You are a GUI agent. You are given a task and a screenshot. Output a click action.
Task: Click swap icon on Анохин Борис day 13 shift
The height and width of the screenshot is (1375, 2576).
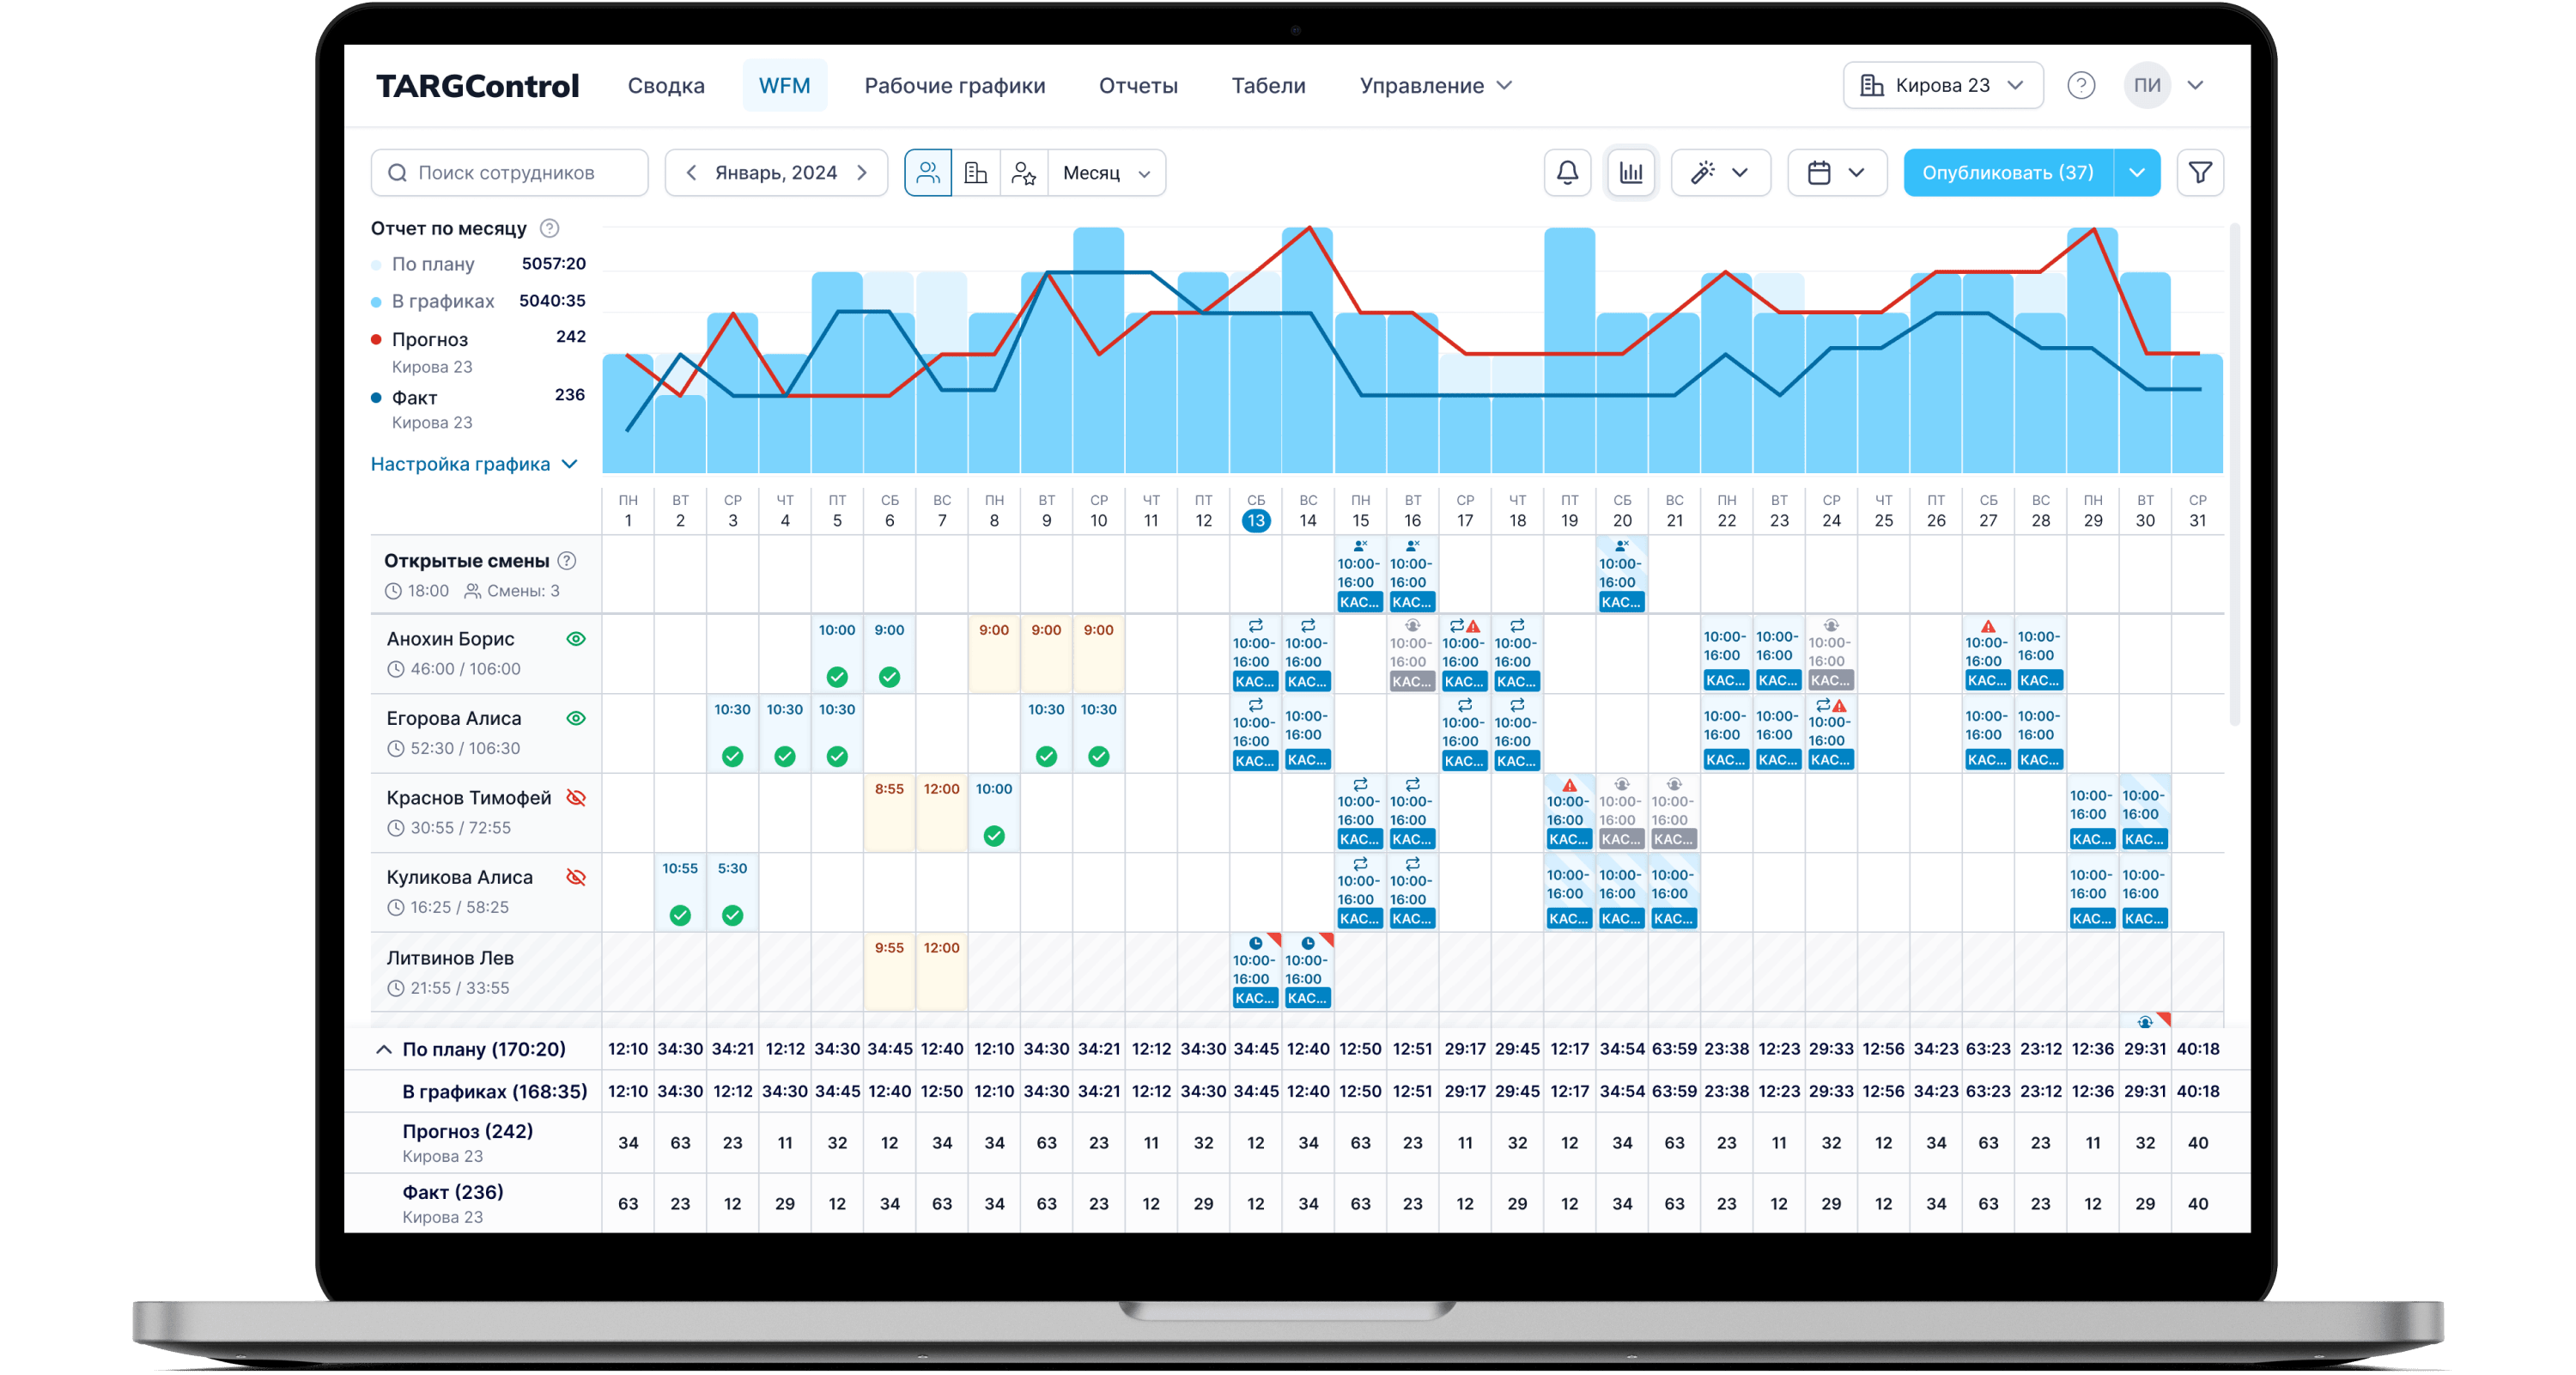pyautogui.click(x=1255, y=625)
